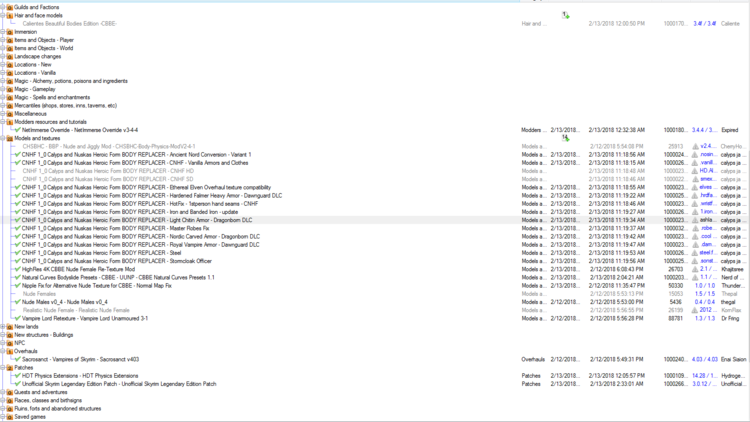Viewport: 750px width, 422px height.
Task: Click the Immersion category folder icon
Action: pos(10,32)
